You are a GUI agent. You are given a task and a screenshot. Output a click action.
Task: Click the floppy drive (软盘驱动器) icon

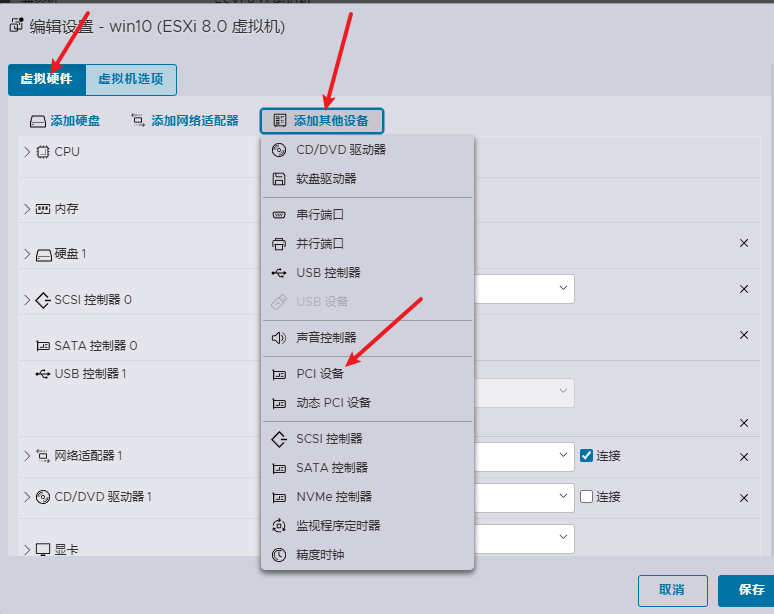coord(279,179)
